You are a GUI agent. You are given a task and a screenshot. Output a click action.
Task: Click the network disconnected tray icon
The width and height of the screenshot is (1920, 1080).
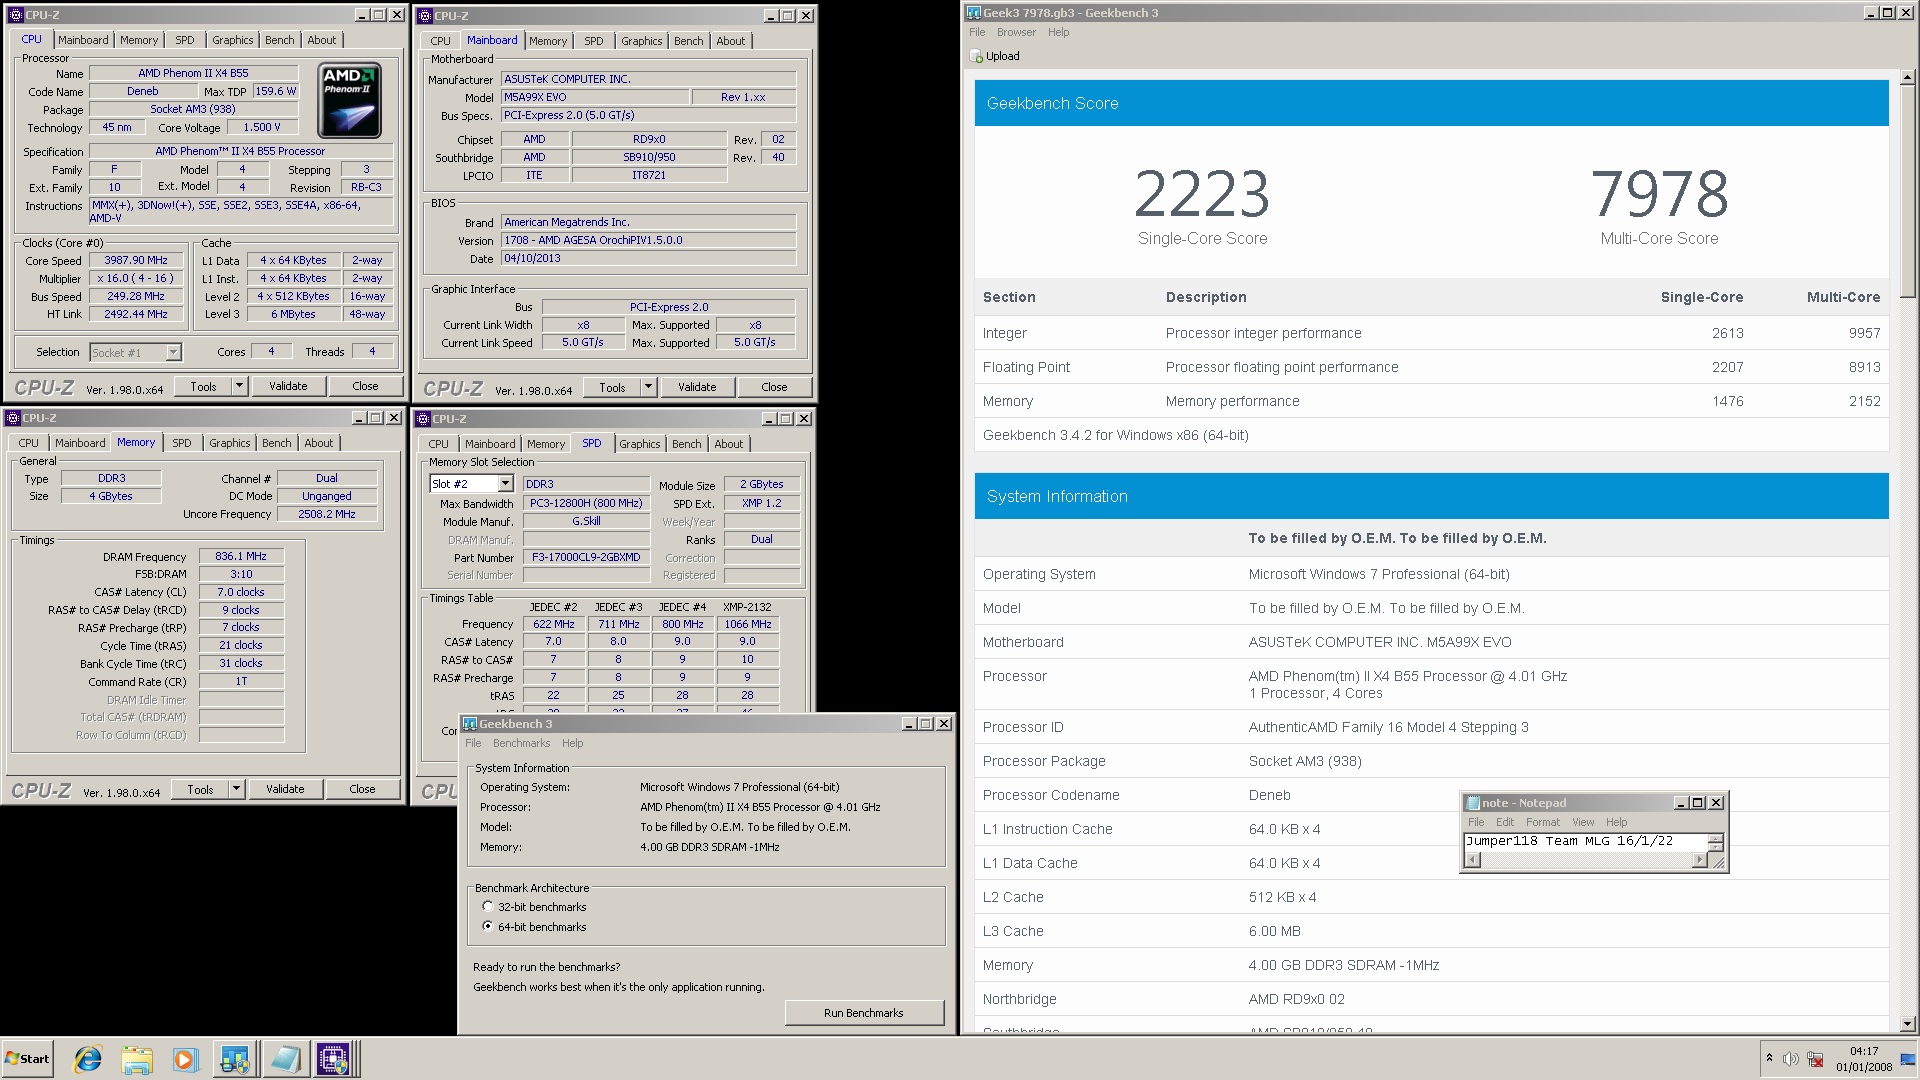point(1815,1059)
